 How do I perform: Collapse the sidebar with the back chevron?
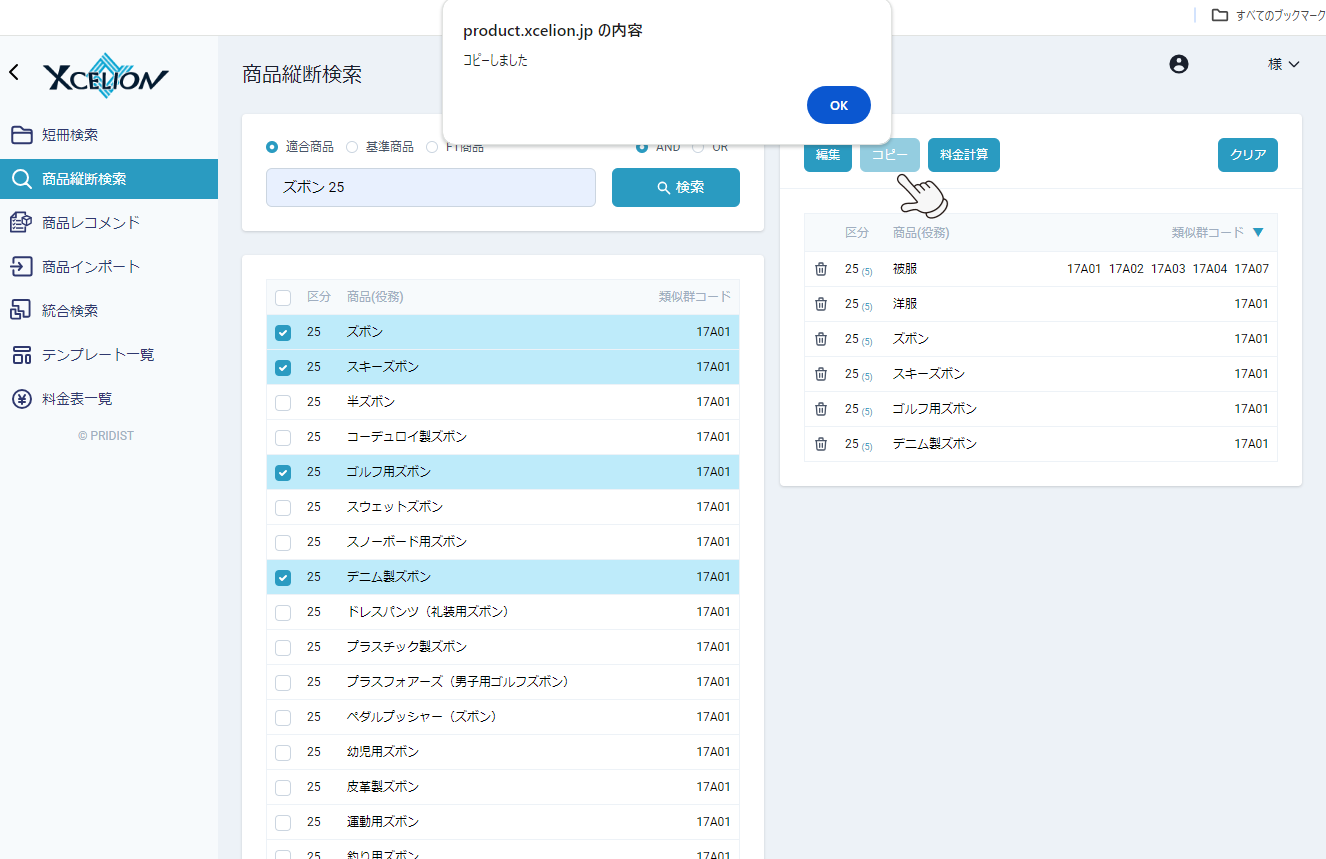click(14, 72)
